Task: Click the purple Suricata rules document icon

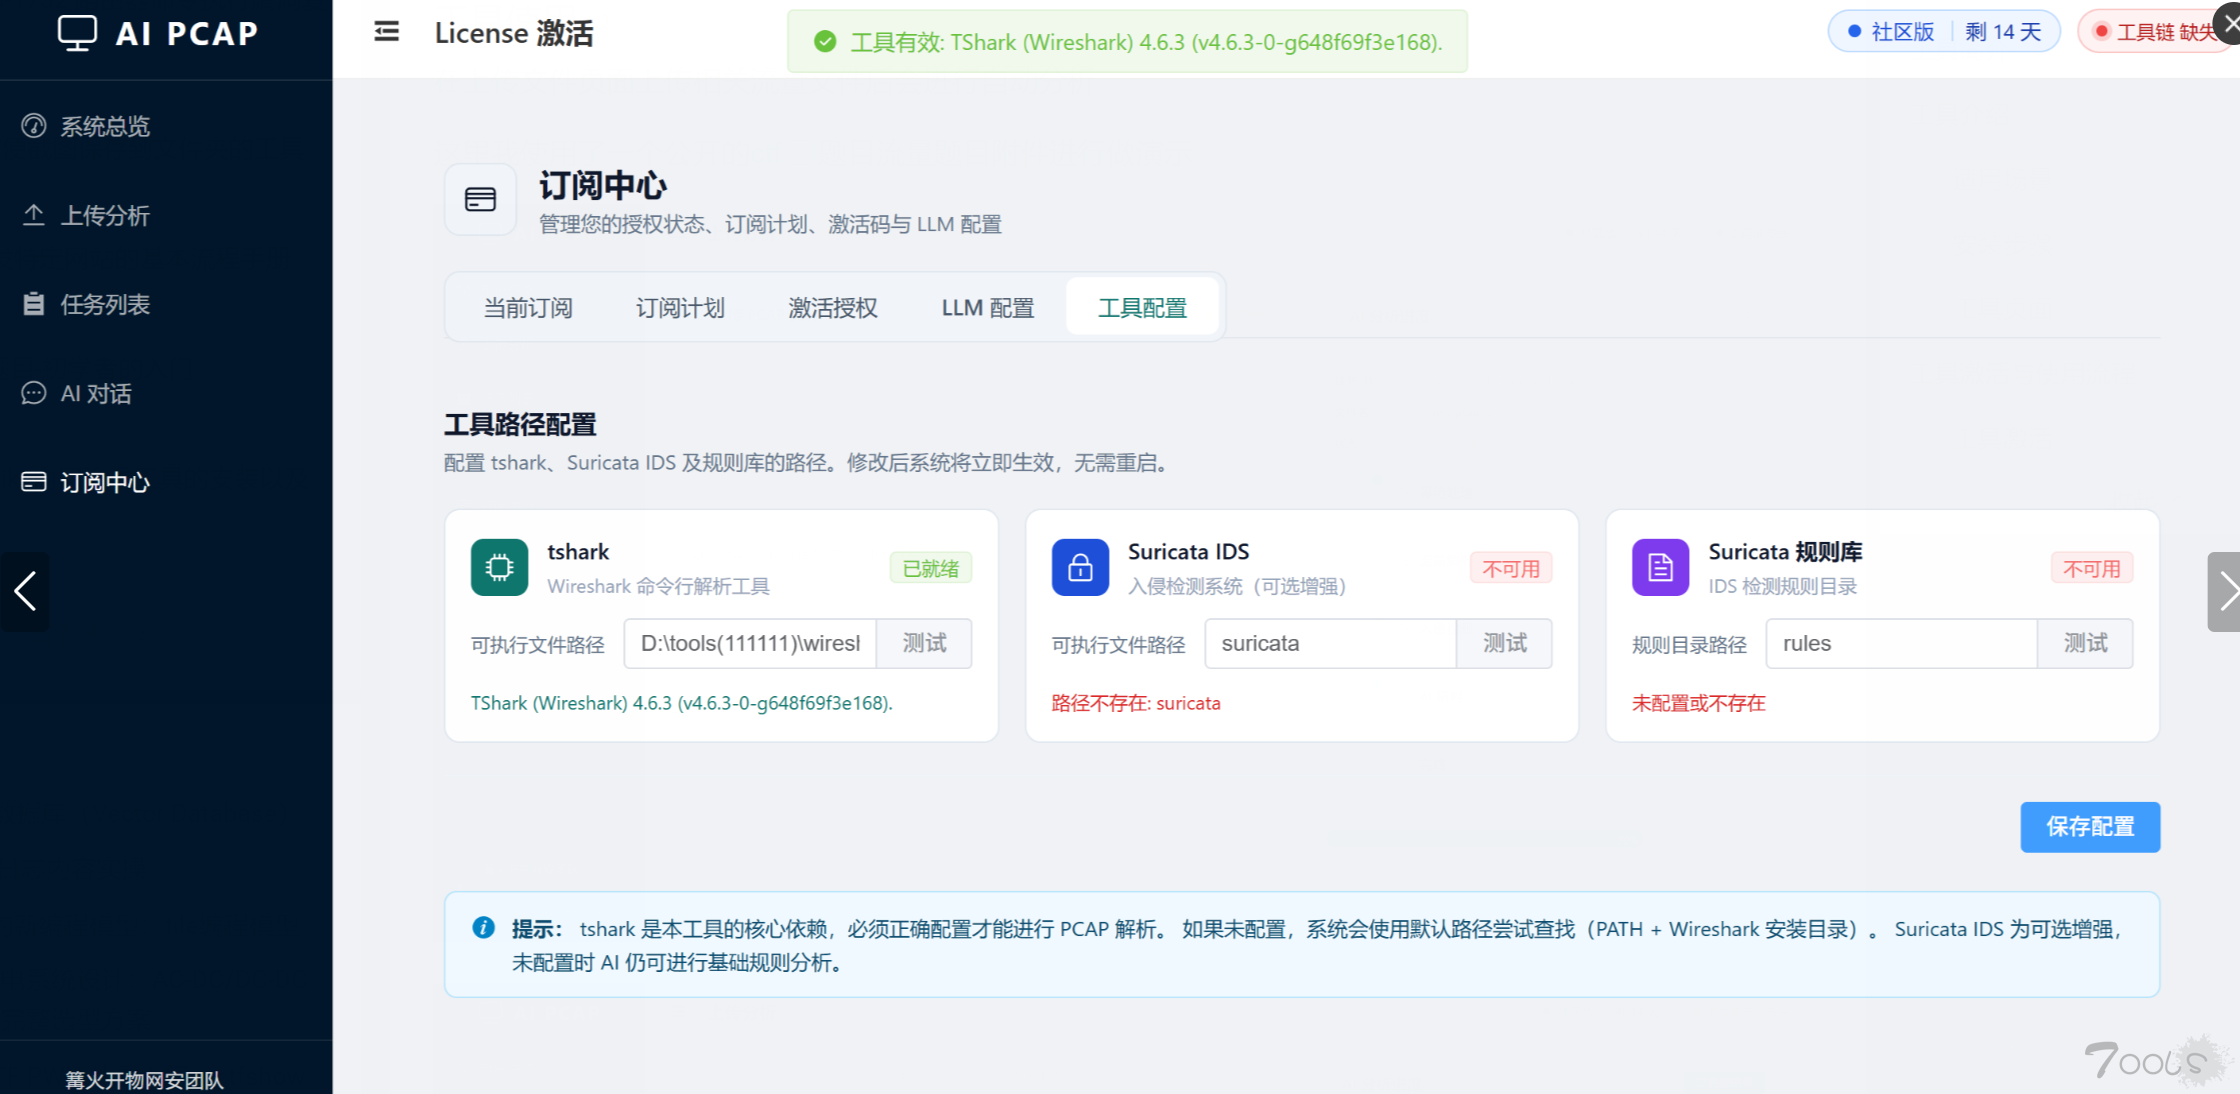Action: (x=1660, y=567)
